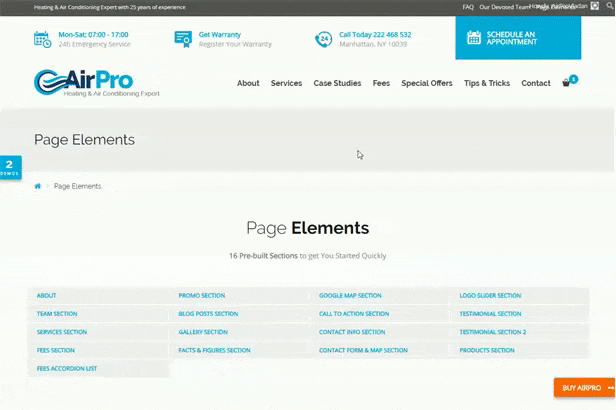Go to the Fees page

pyautogui.click(x=381, y=83)
